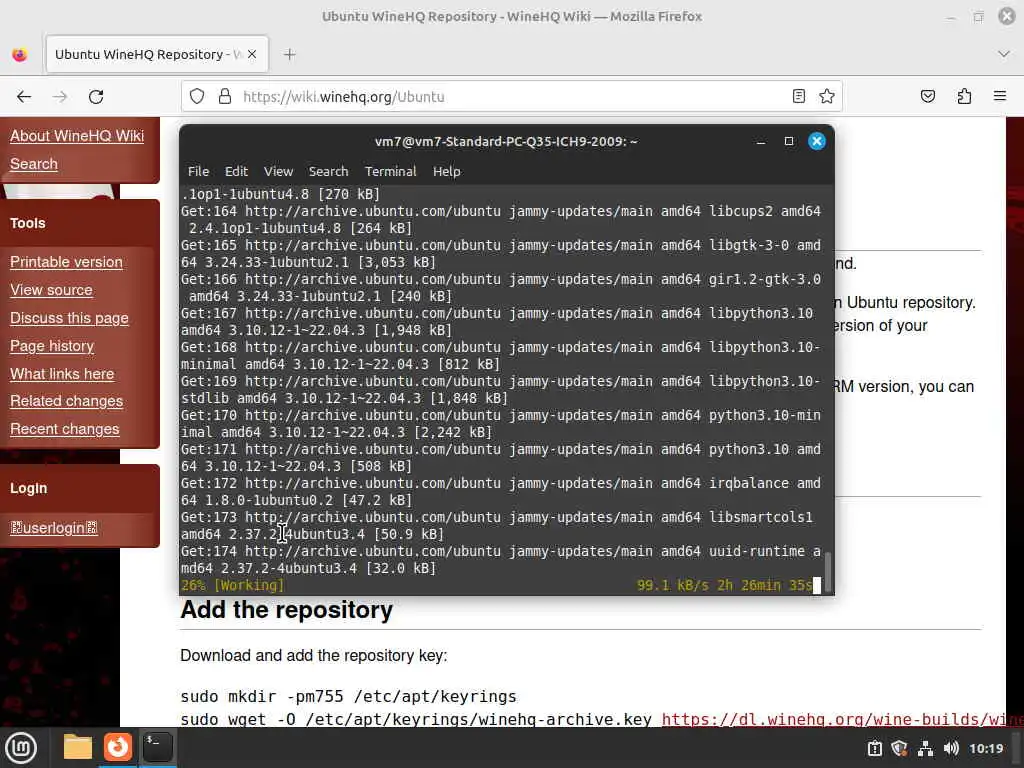Click the Download and add the repository key text
1024x768 pixels.
313,656
